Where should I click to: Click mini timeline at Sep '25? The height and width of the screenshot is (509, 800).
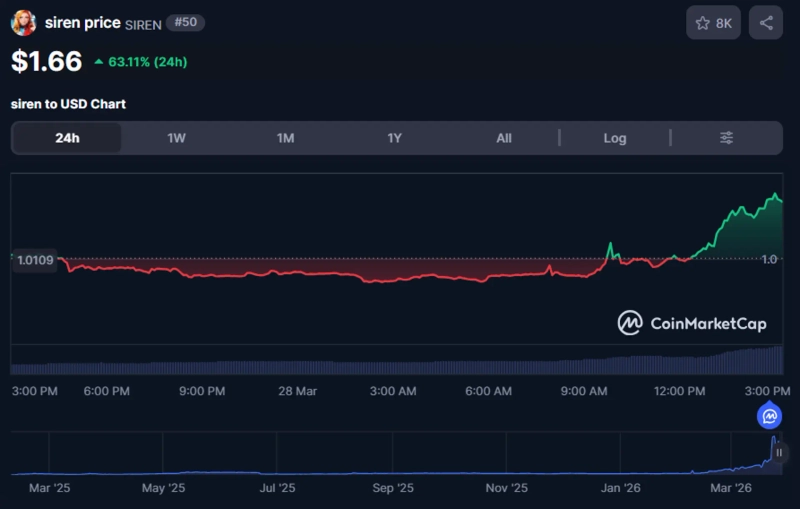click(x=392, y=488)
